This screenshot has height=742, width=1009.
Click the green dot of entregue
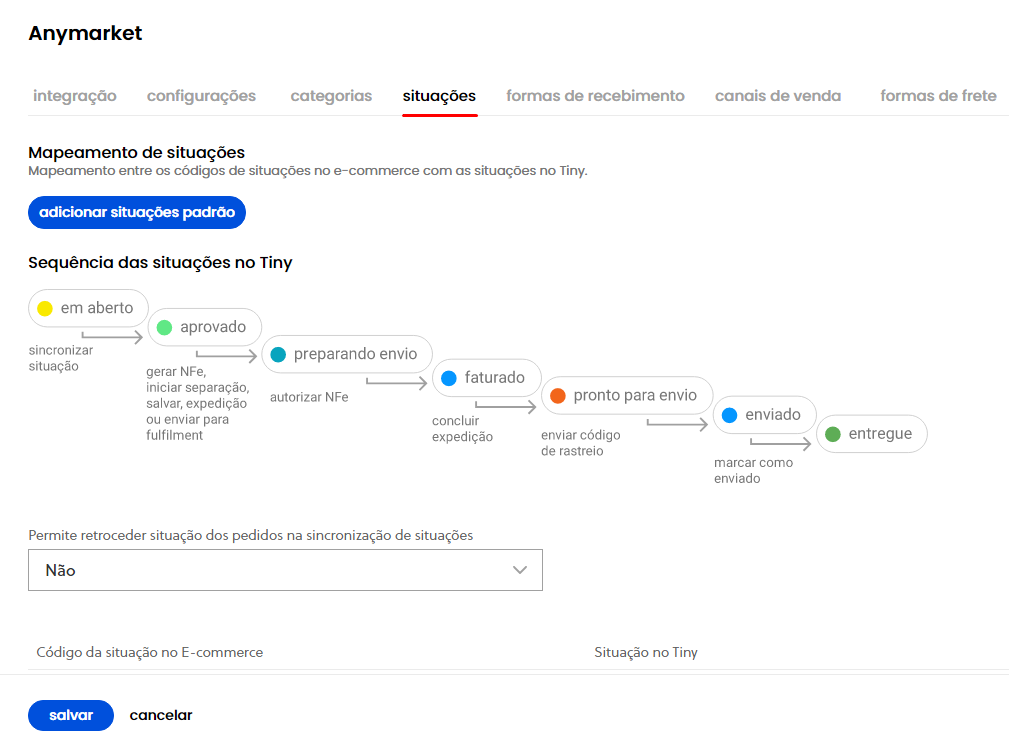click(833, 434)
